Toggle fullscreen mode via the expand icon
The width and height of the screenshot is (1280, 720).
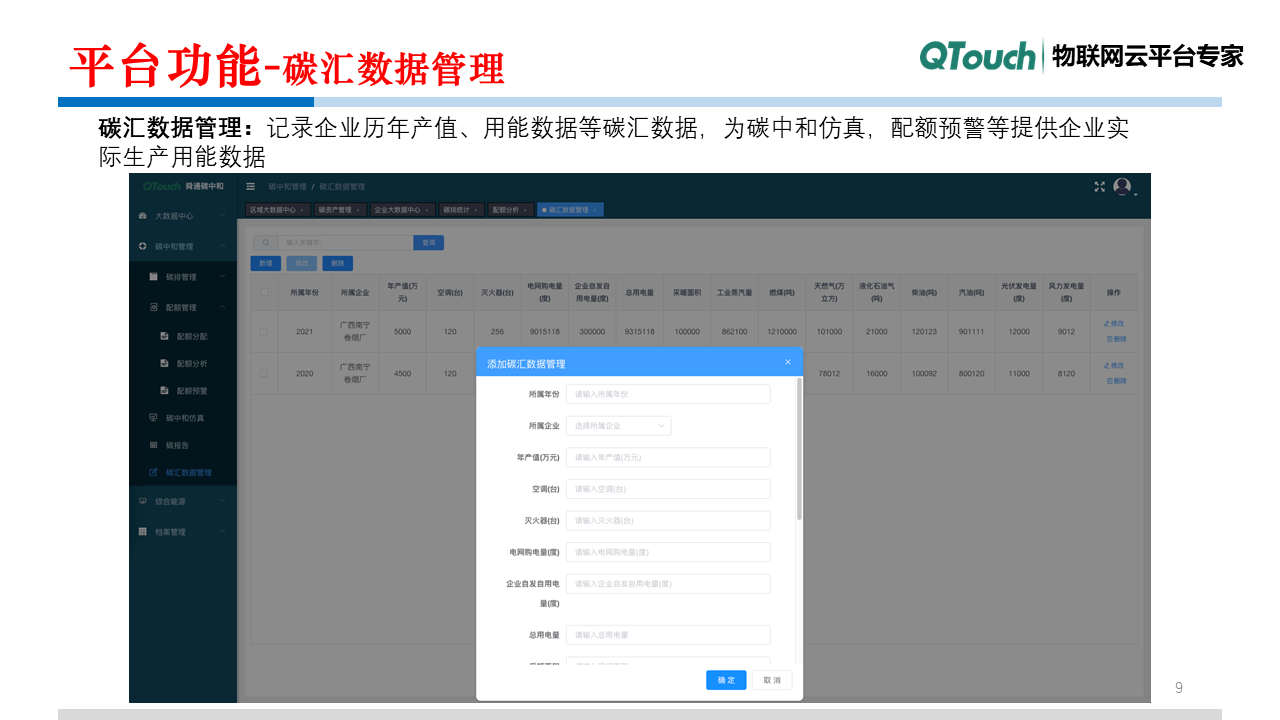click(1098, 186)
